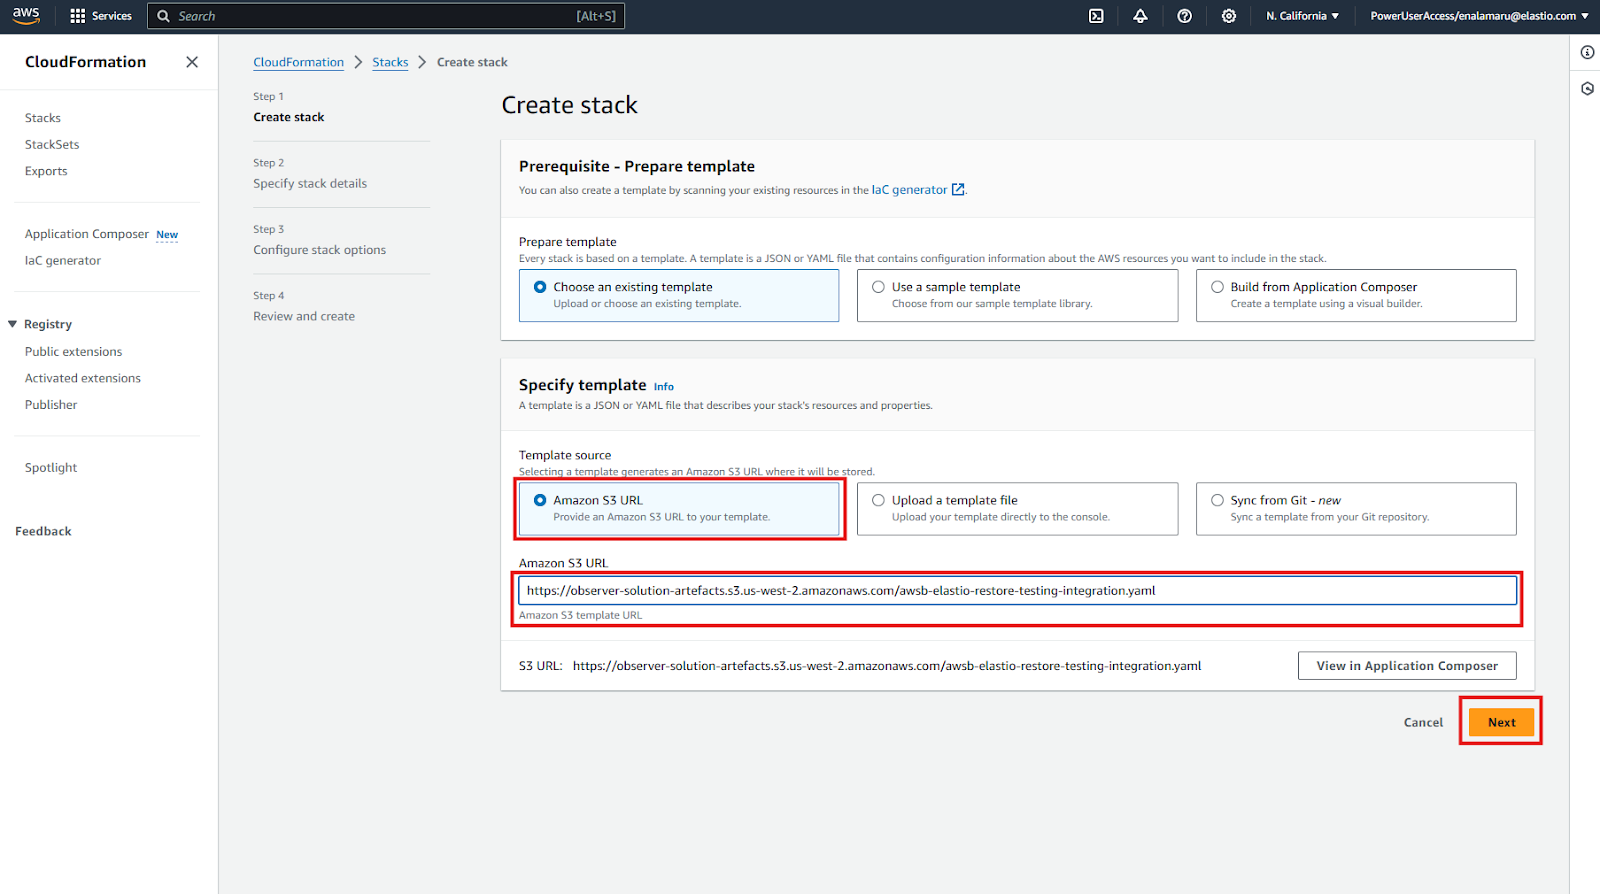The image size is (1600, 894).
Task: Open the settings gear icon
Action: pyautogui.click(x=1229, y=16)
